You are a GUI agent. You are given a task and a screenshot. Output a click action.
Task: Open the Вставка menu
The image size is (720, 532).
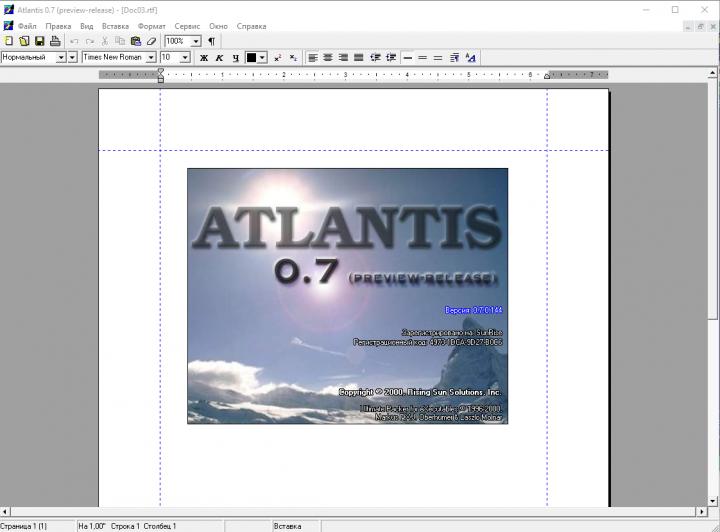click(115, 26)
